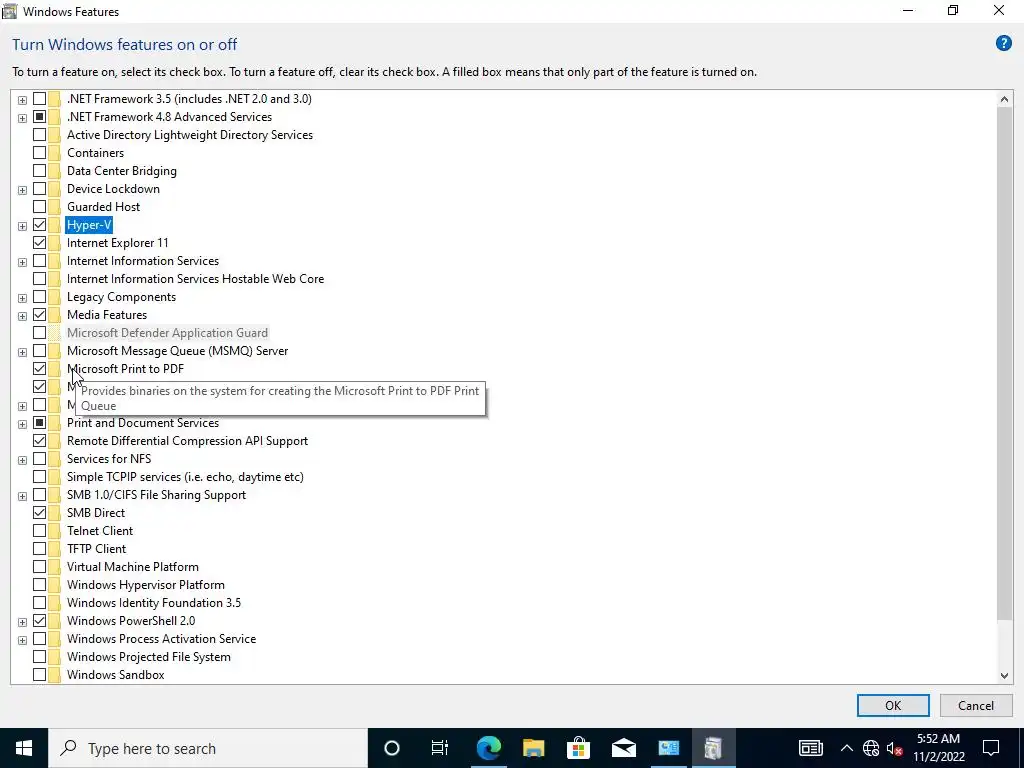Viewport: 1024px width, 768px height.
Task: Click the Windows Features title bar icon
Action: (x=10, y=11)
